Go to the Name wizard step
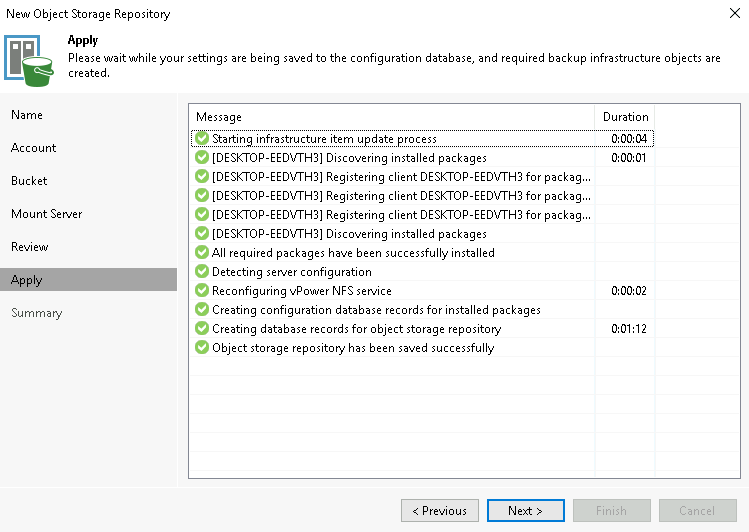 (27, 115)
